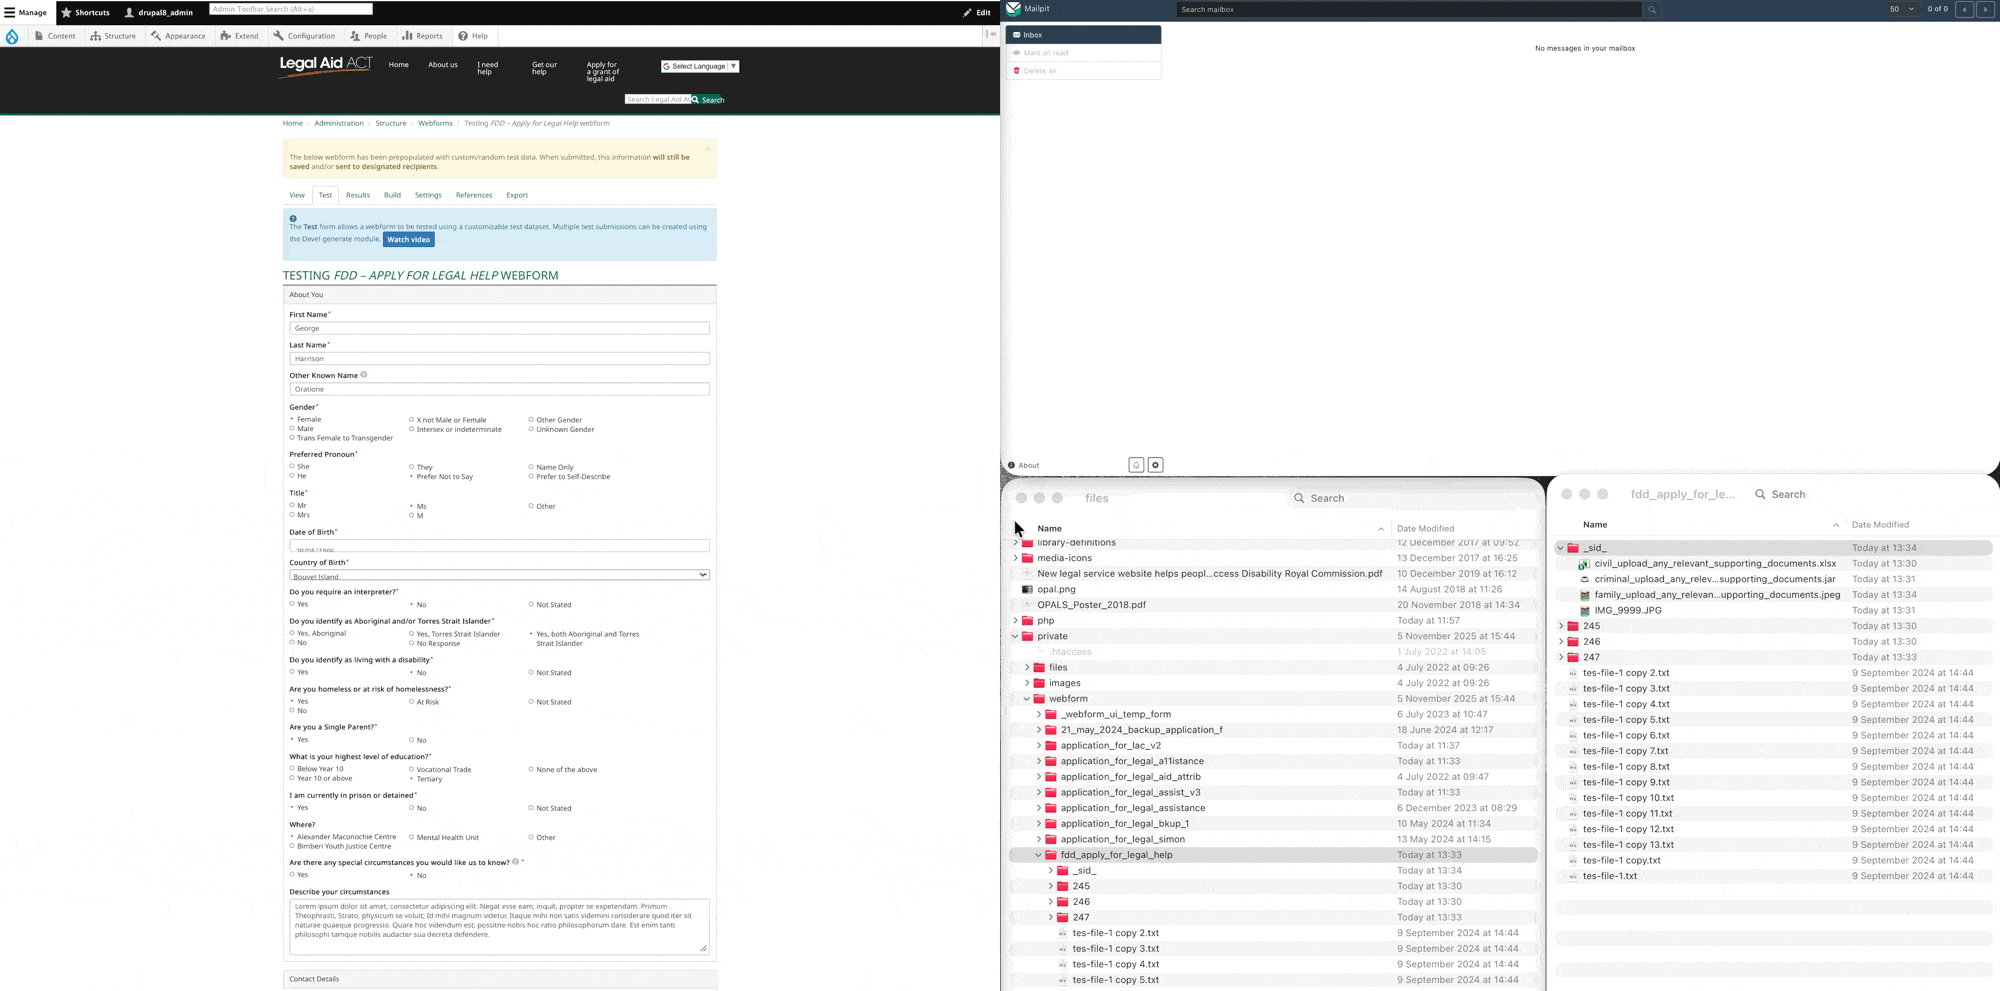2000x991 pixels.
Task: Open the Manage hamburger menu
Action: pyautogui.click(x=25, y=13)
